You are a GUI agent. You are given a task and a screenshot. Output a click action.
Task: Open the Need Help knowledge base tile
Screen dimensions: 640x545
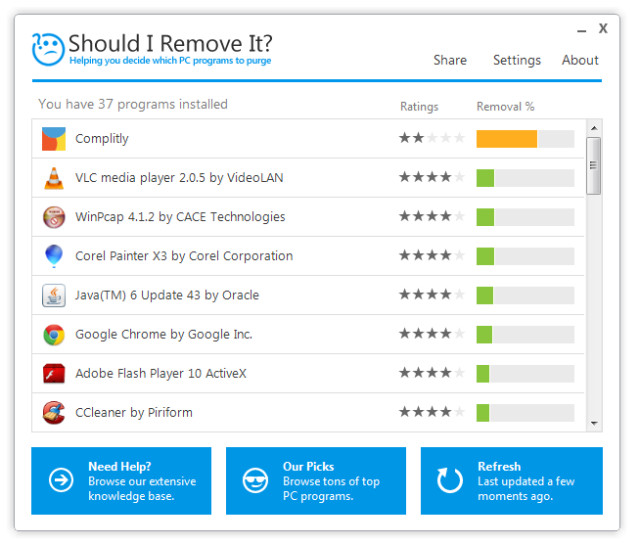tap(121, 481)
